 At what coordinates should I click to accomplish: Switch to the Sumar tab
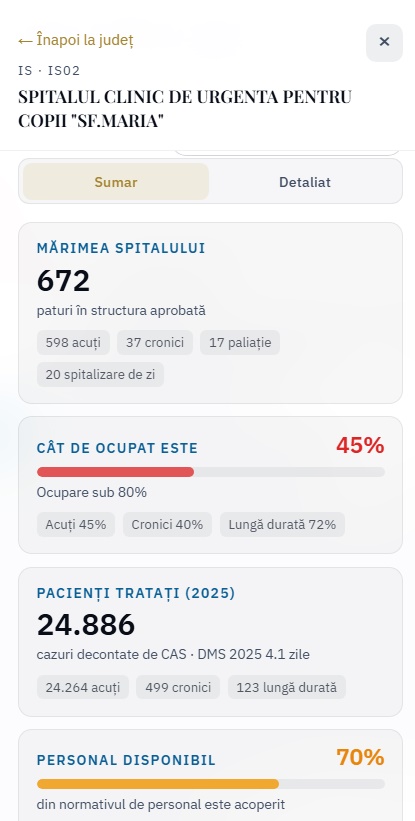coord(116,182)
